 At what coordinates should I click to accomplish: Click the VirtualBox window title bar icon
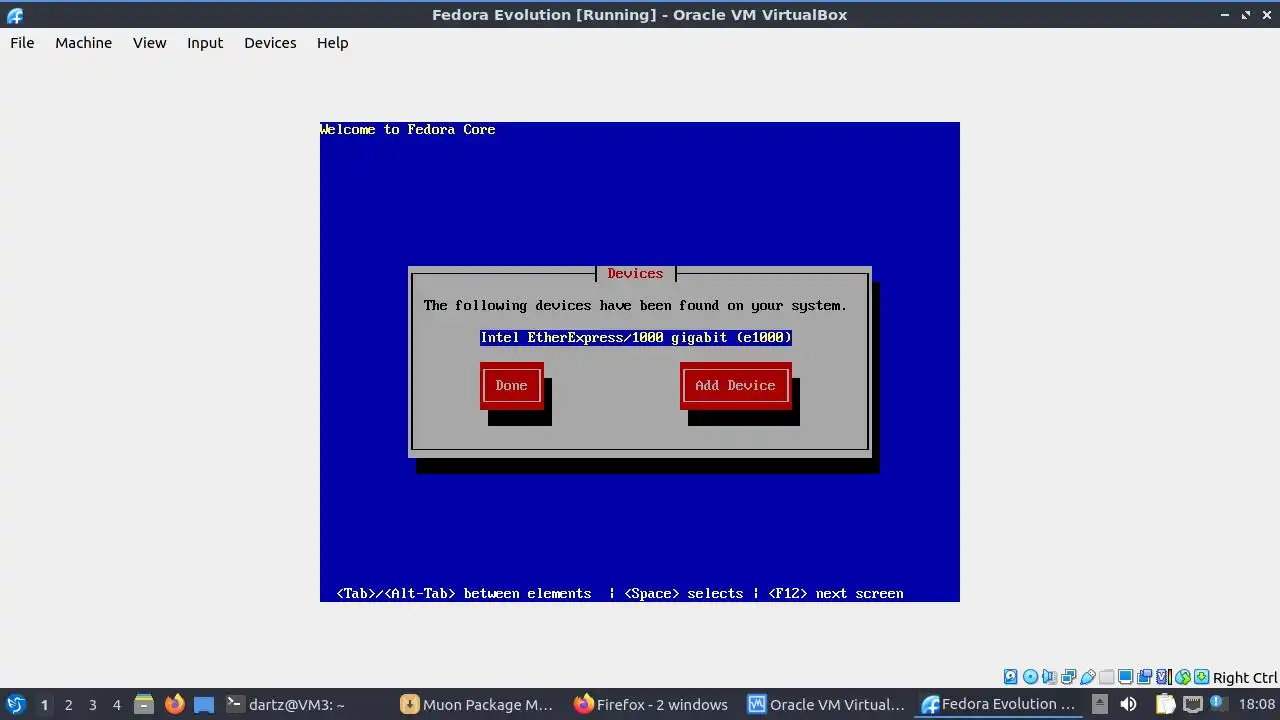[15, 15]
